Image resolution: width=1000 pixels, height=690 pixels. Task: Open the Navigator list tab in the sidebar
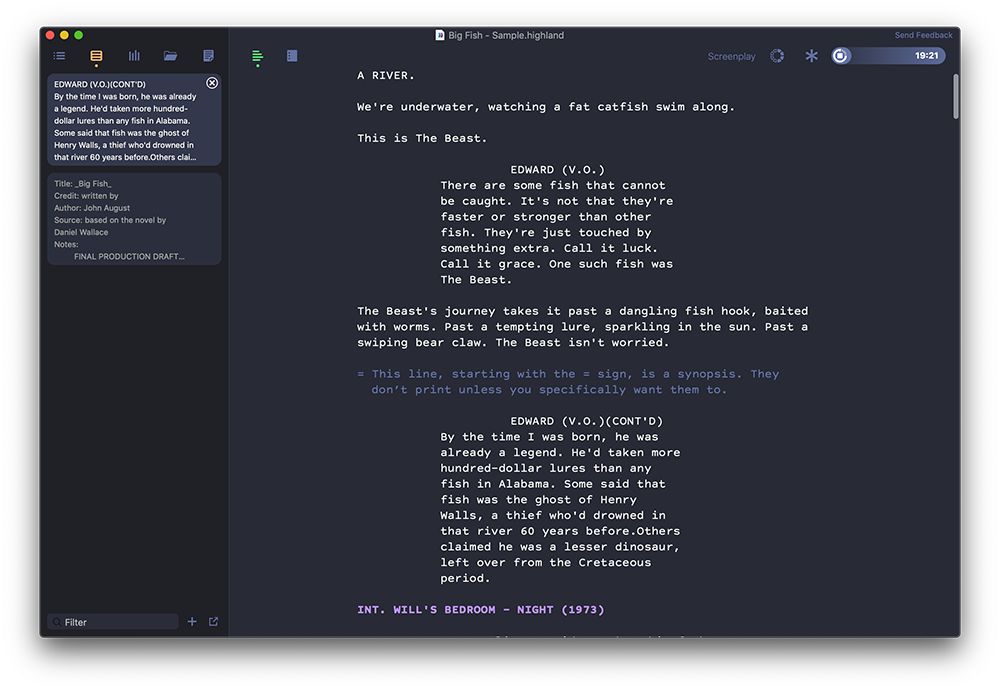coord(59,56)
